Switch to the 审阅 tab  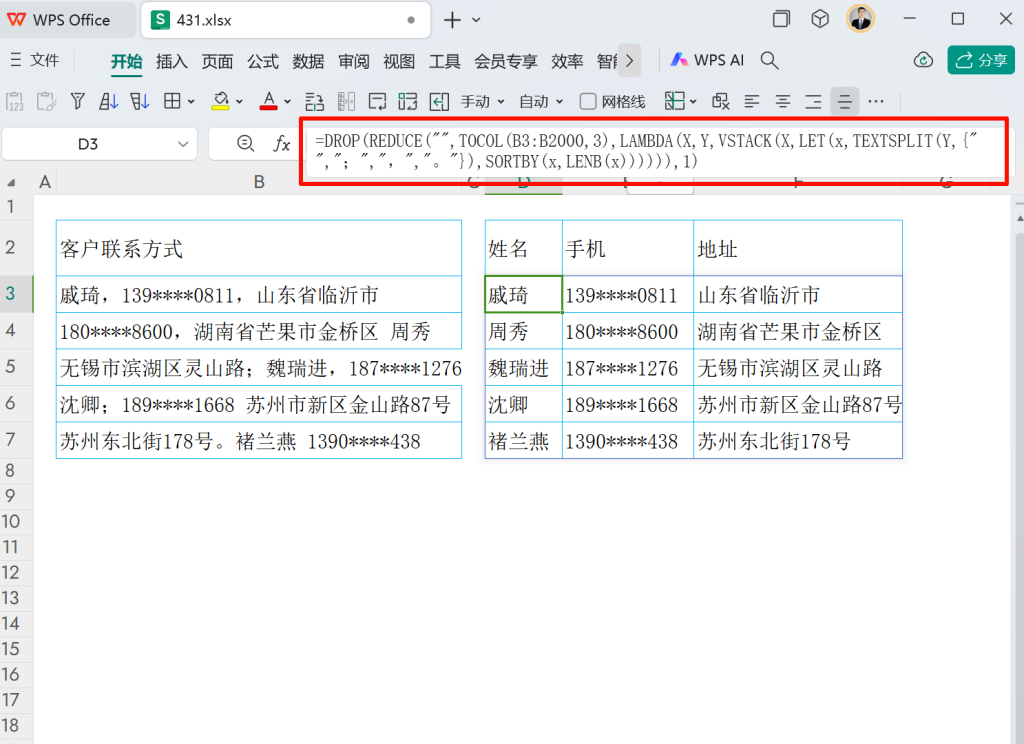point(353,61)
